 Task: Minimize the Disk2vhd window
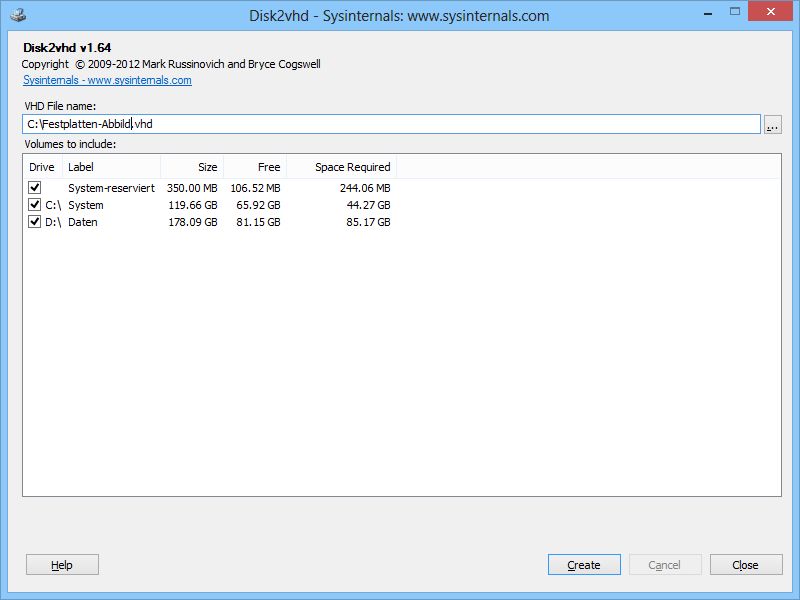tap(708, 12)
